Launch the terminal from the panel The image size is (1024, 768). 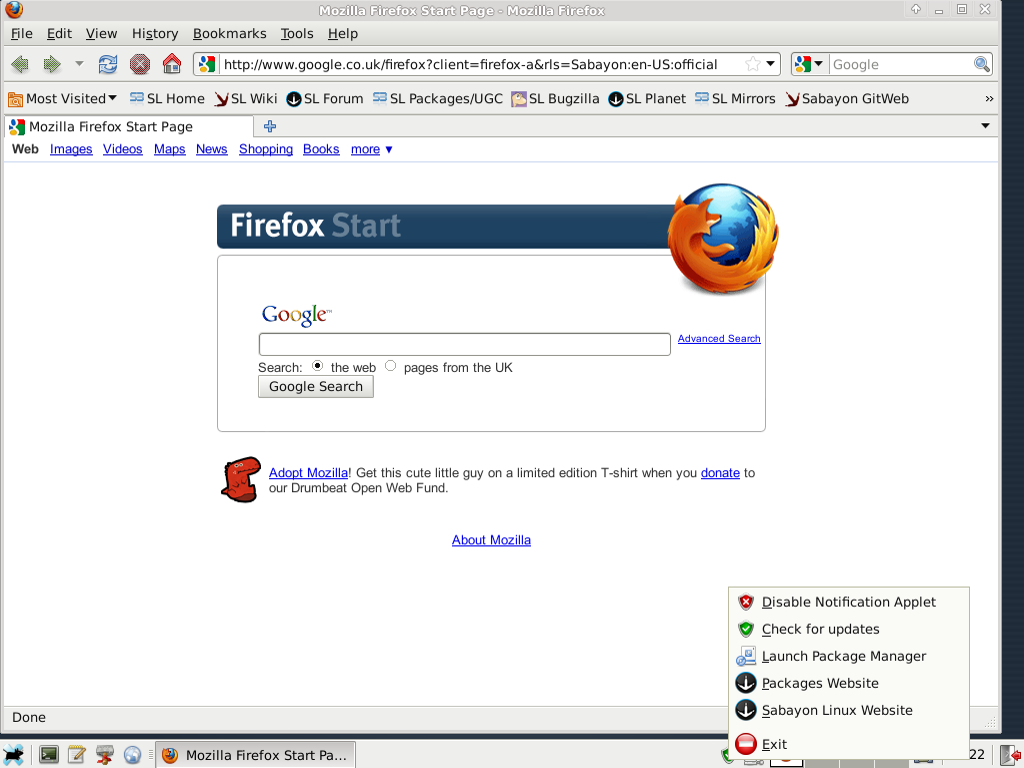click(48, 755)
